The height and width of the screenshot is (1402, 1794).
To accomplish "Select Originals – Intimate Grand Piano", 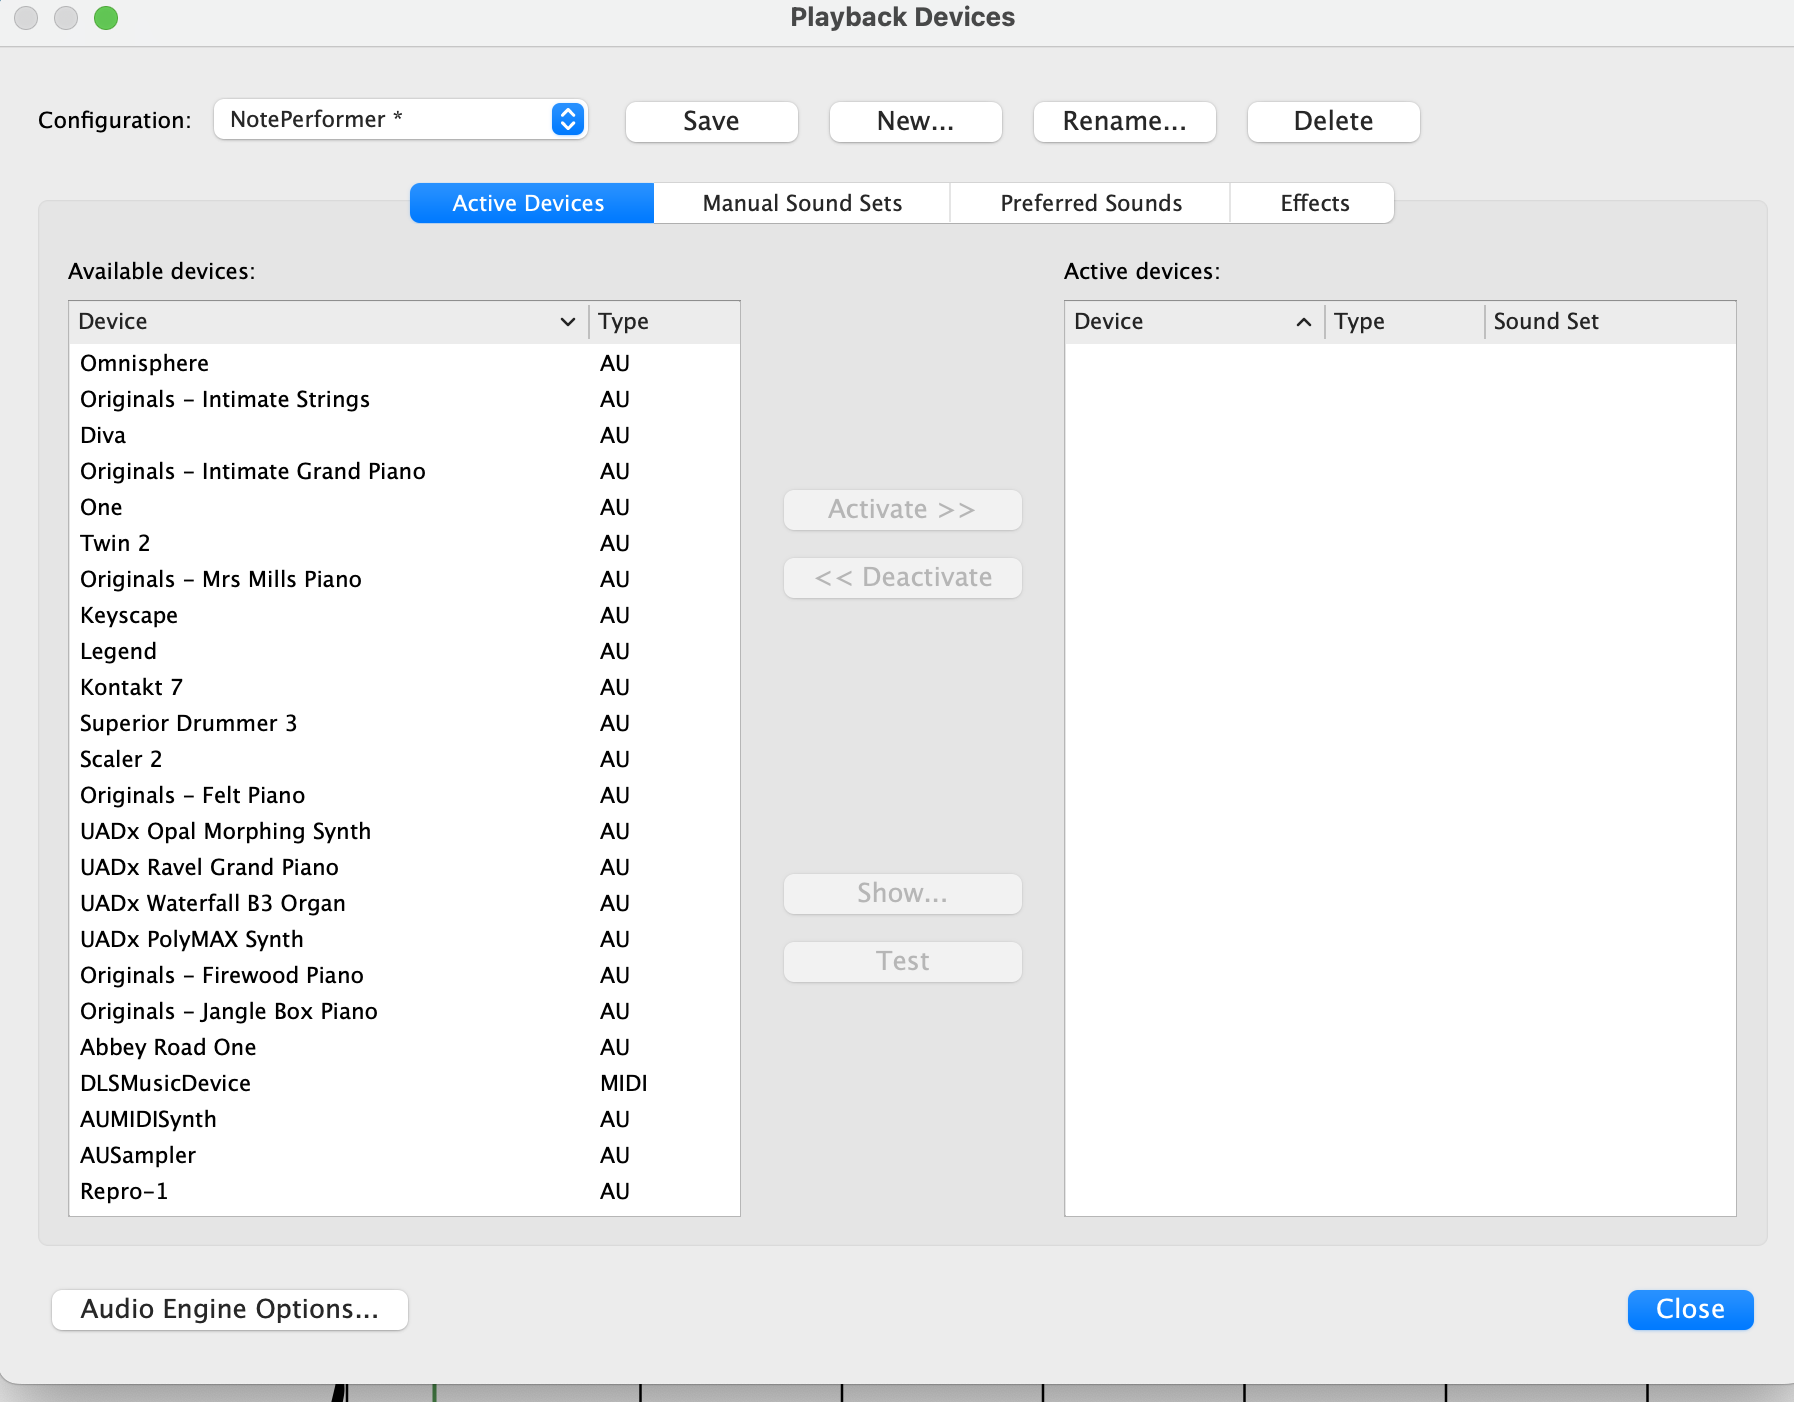I will pos(404,471).
